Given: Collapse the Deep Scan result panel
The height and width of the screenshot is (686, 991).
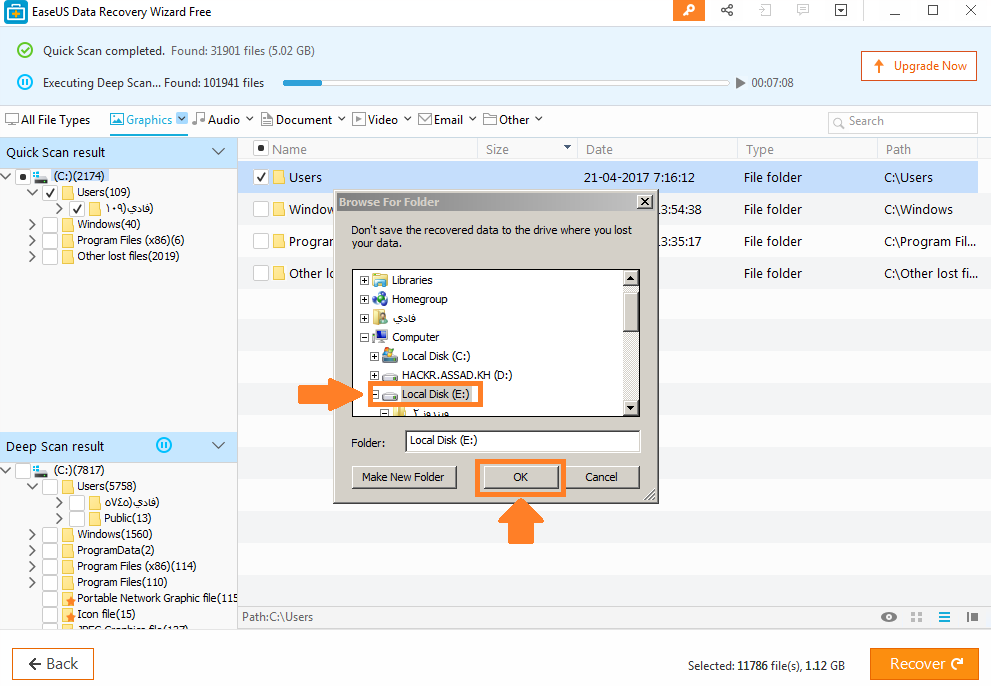Looking at the screenshot, I should [219, 446].
